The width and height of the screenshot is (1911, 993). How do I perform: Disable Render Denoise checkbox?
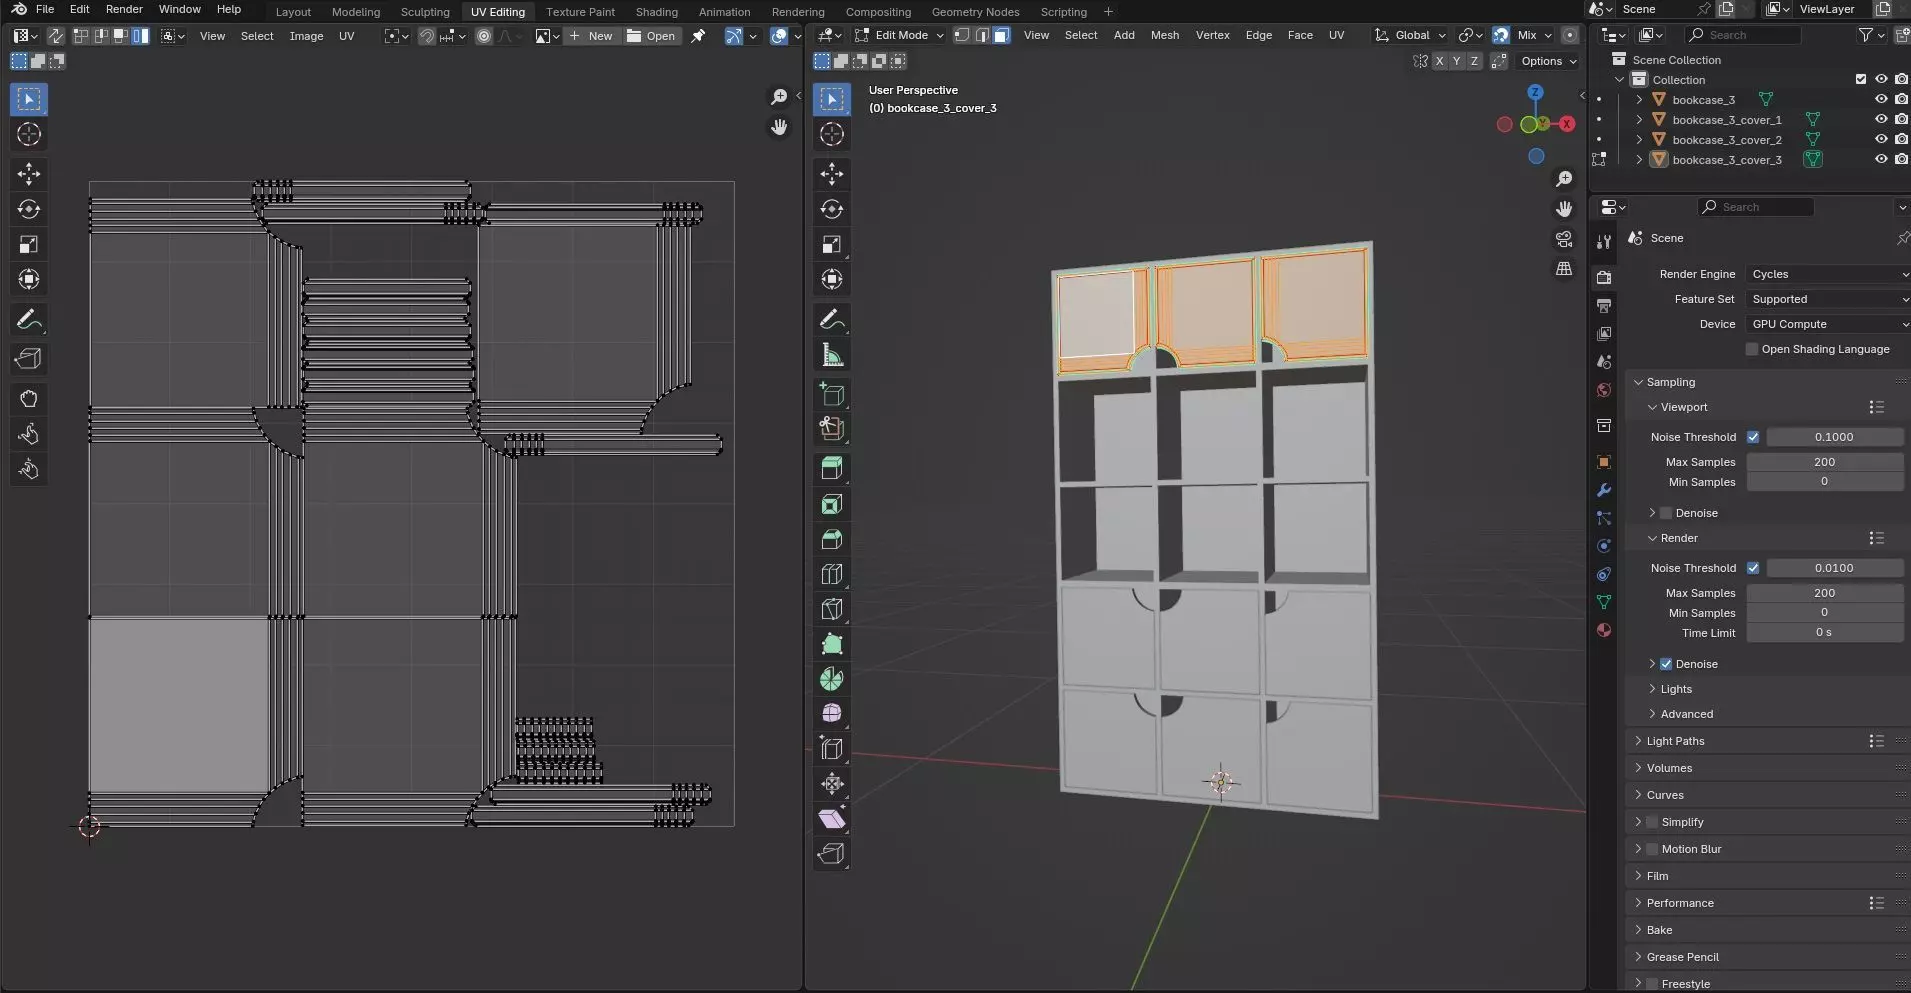click(1666, 664)
